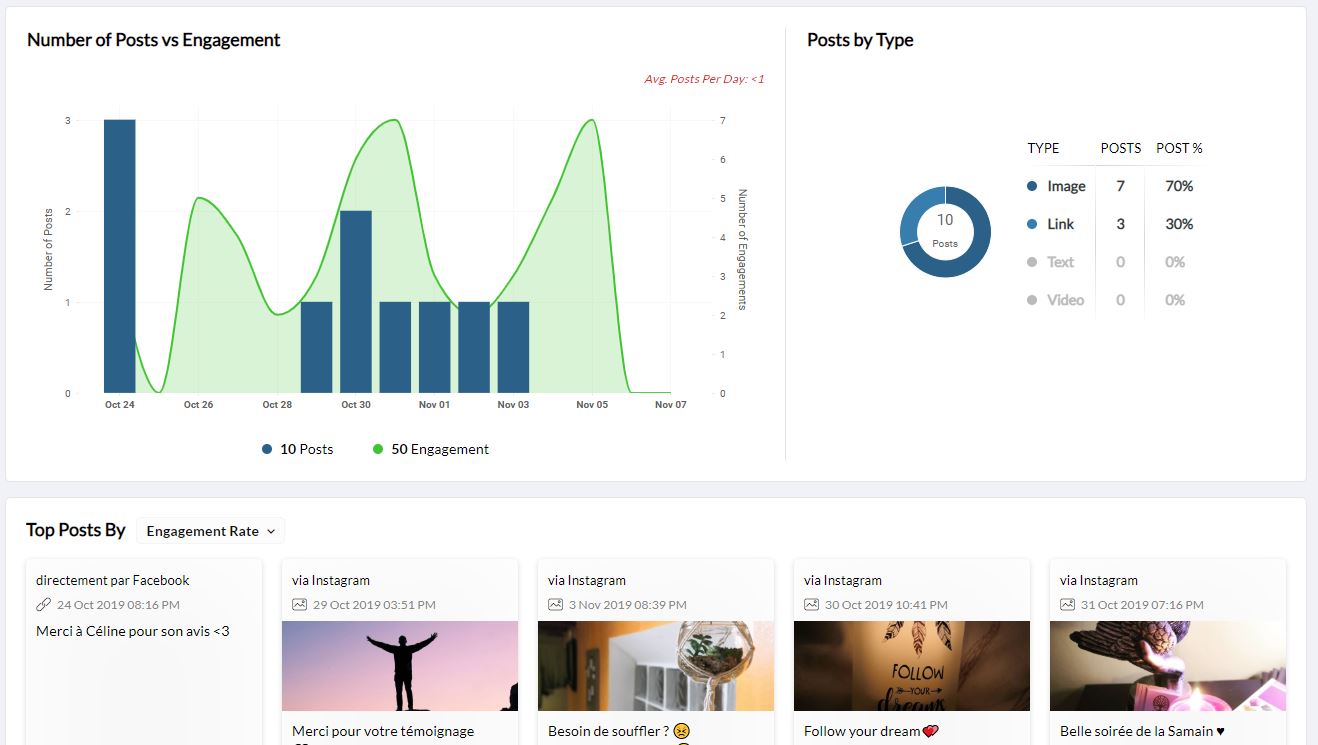Screen dimensions: 1318x745
Task: Click the donut chart showing 10 Posts
Action: coord(944,232)
